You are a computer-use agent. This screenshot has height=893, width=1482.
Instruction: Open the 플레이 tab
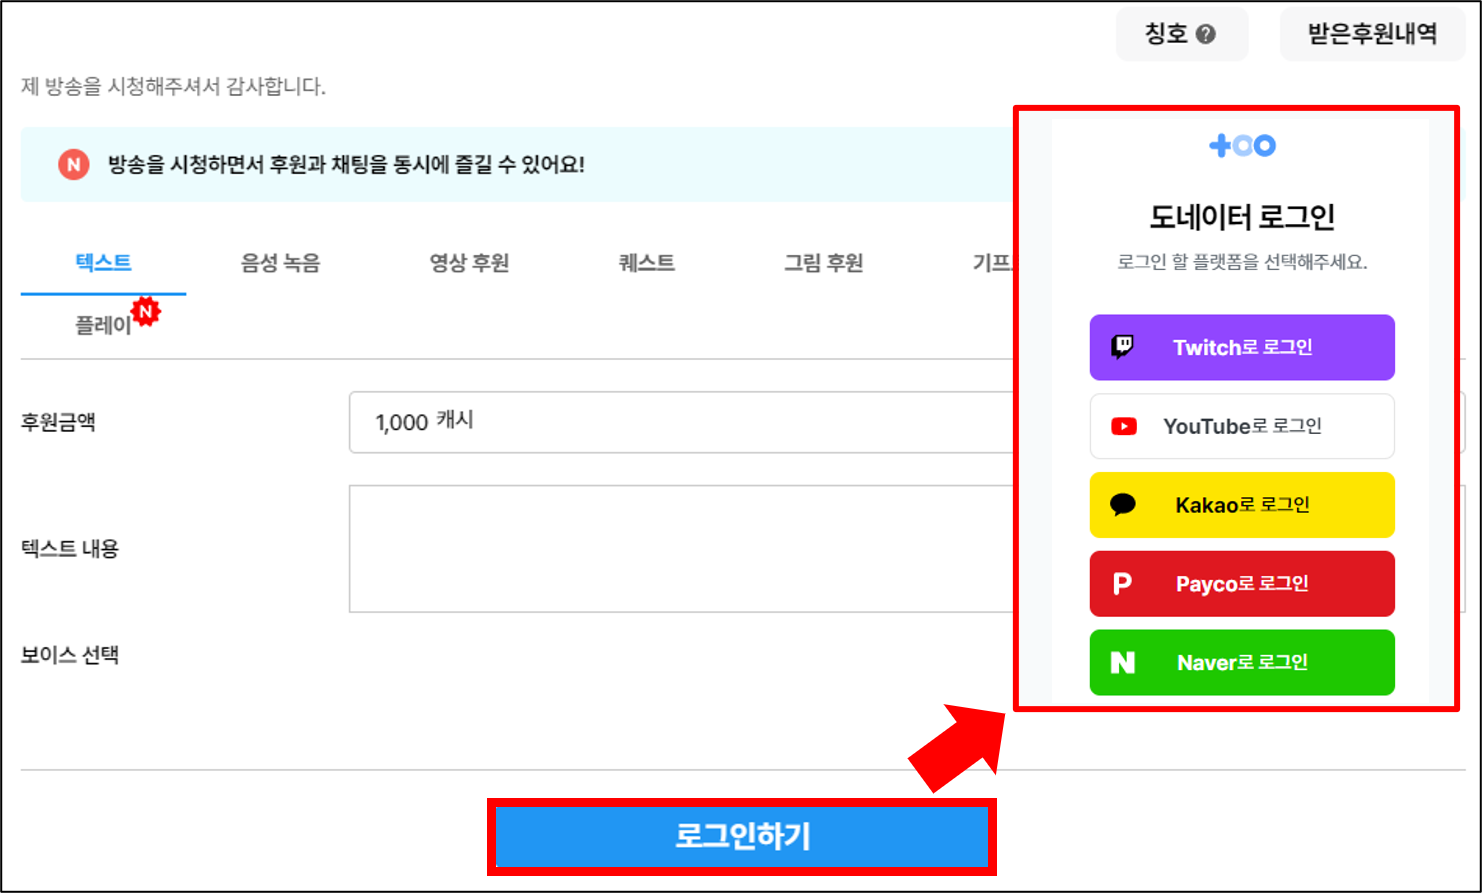pos(103,325)
